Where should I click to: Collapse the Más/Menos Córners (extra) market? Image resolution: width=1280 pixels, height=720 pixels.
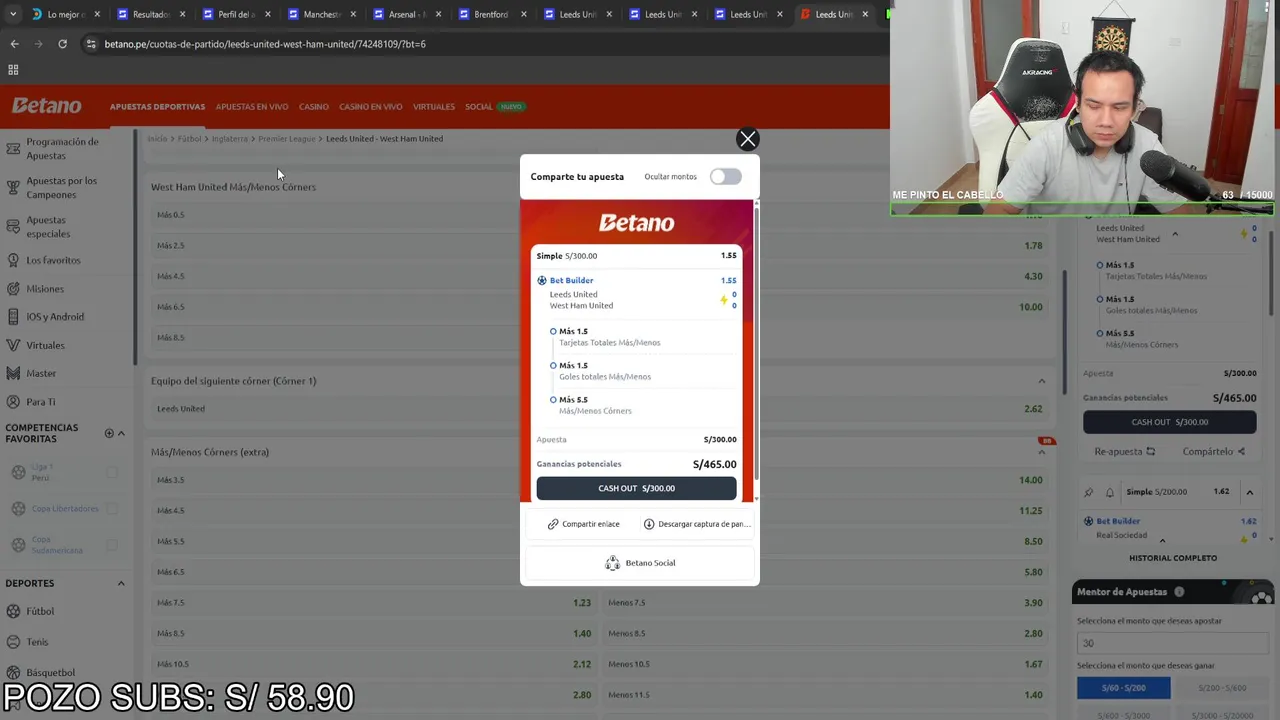(x=1042, y=452)
